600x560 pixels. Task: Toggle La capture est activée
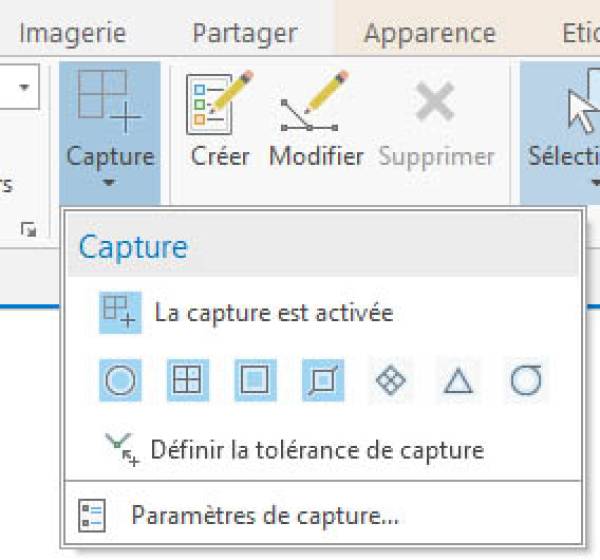coord(120,313)
